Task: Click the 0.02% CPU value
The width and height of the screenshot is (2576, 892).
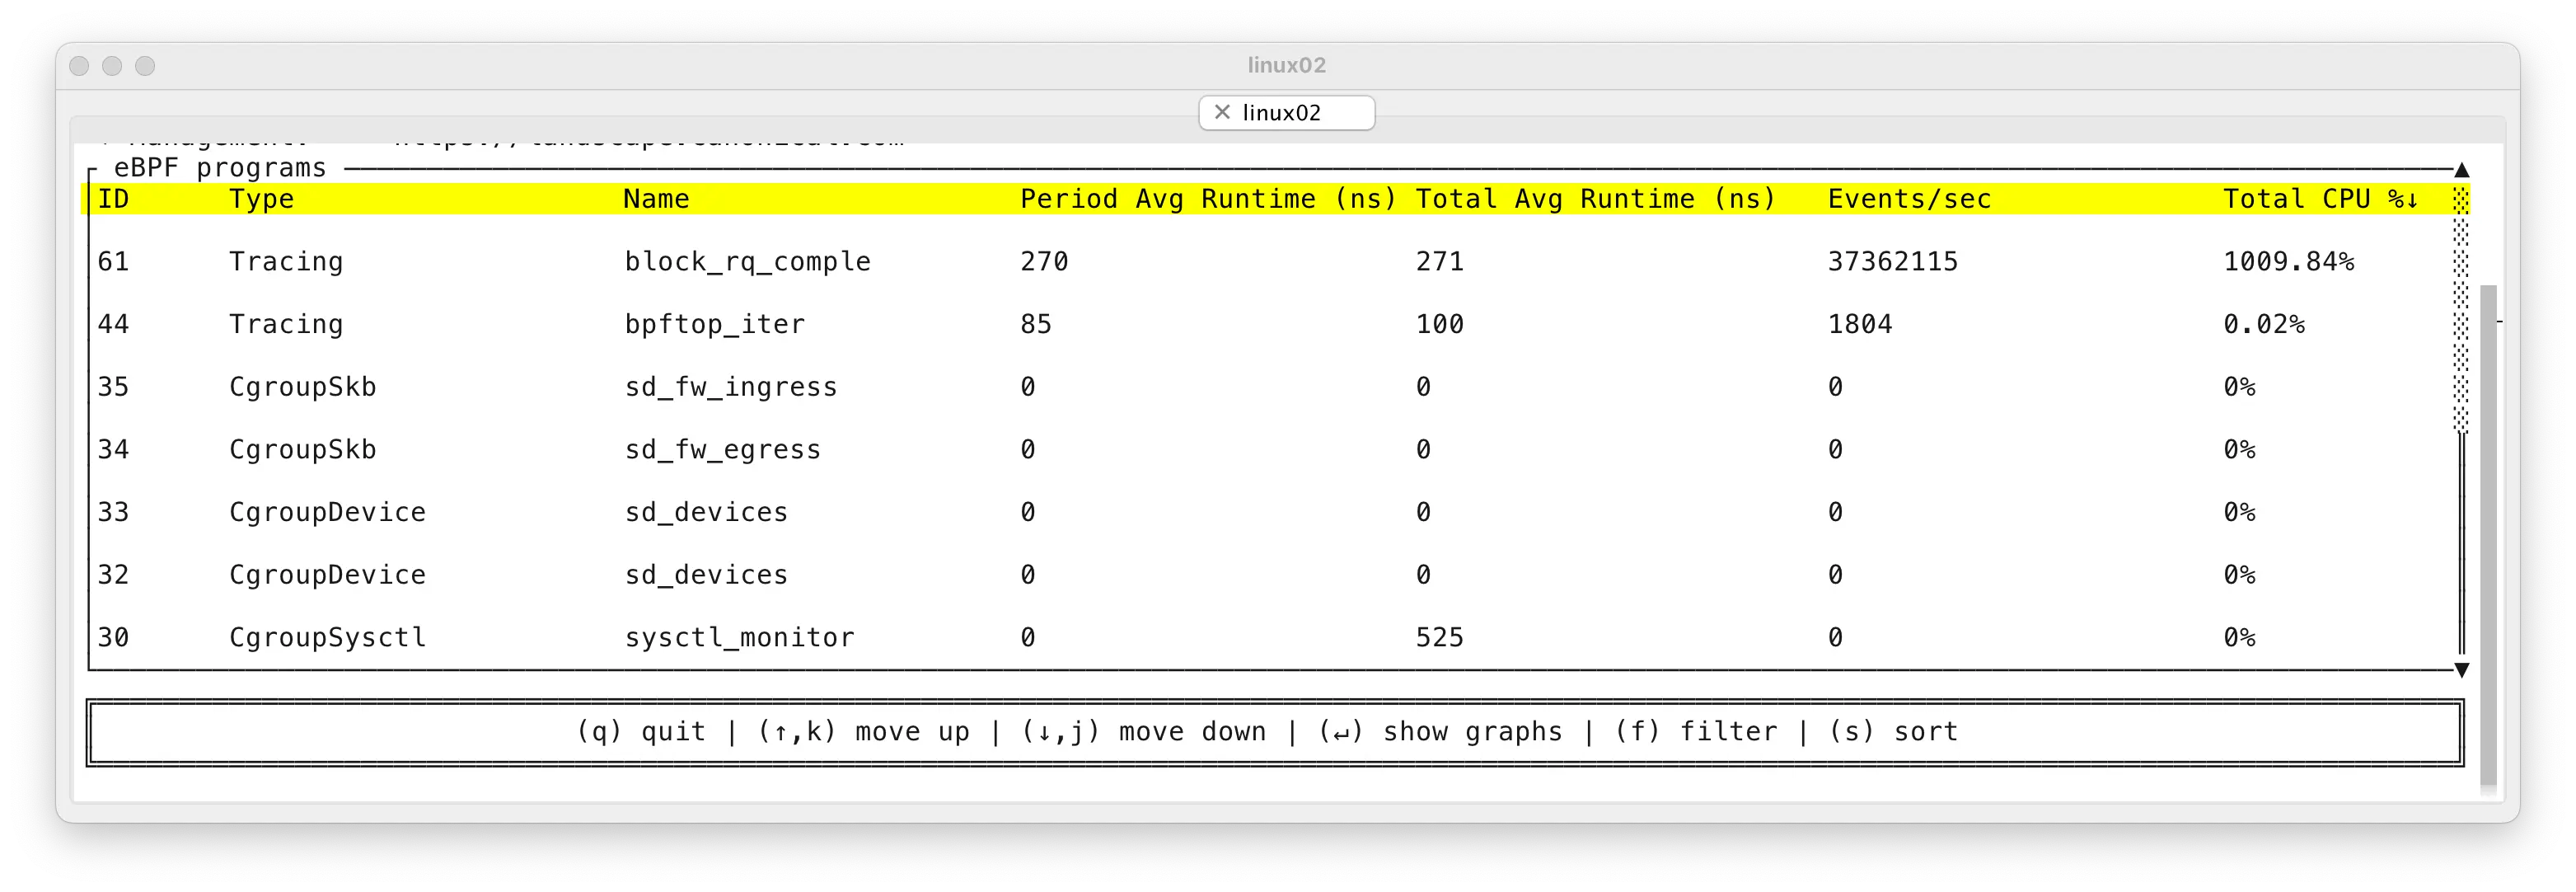Action: (2263, 325)
